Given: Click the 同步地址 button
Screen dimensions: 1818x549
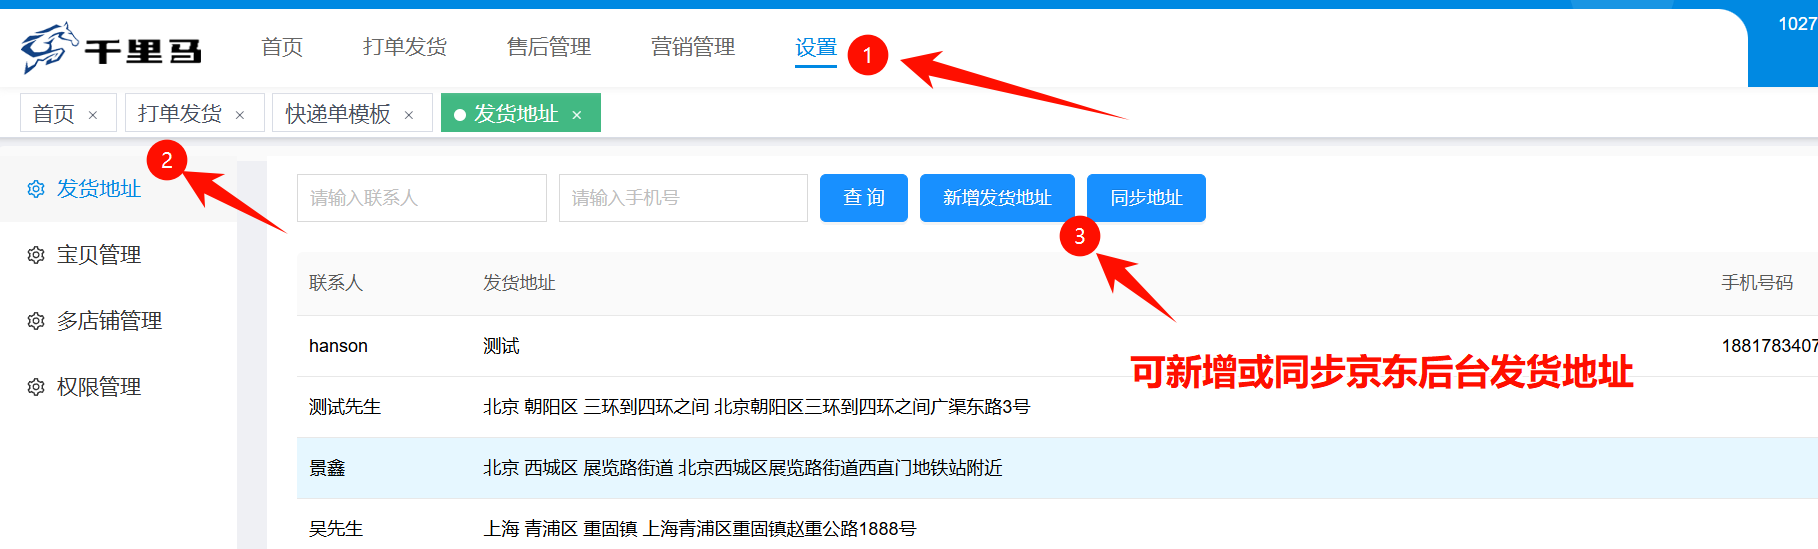Looking at the screenshot, I should pos(1145,198).
